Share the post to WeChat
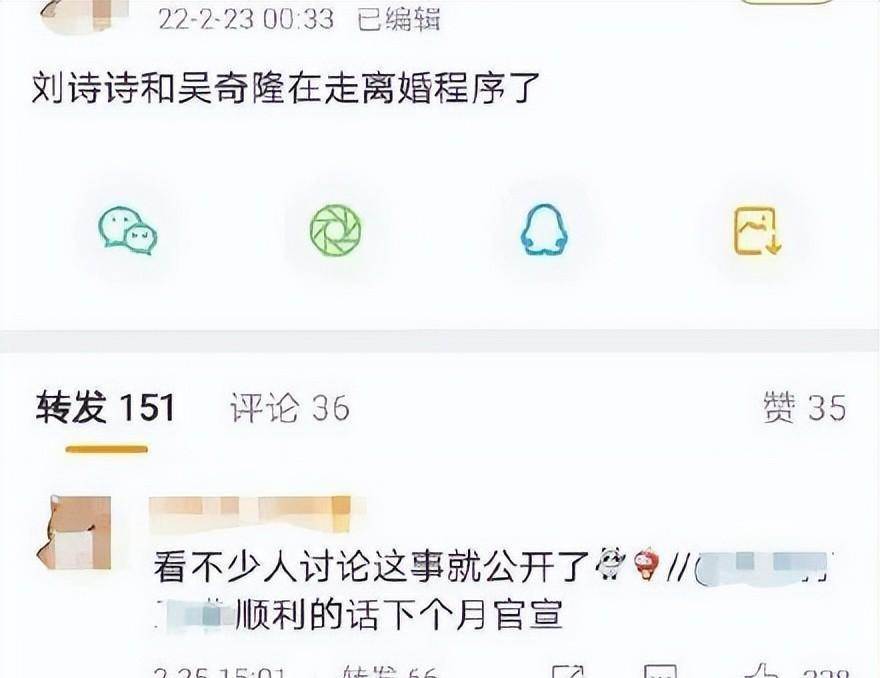880x678 pixels. pos(127,231)
